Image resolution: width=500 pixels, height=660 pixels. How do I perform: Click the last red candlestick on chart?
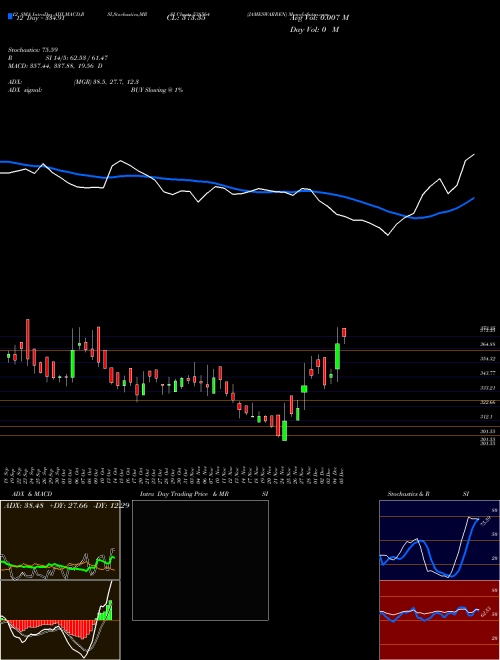(344, 333)
